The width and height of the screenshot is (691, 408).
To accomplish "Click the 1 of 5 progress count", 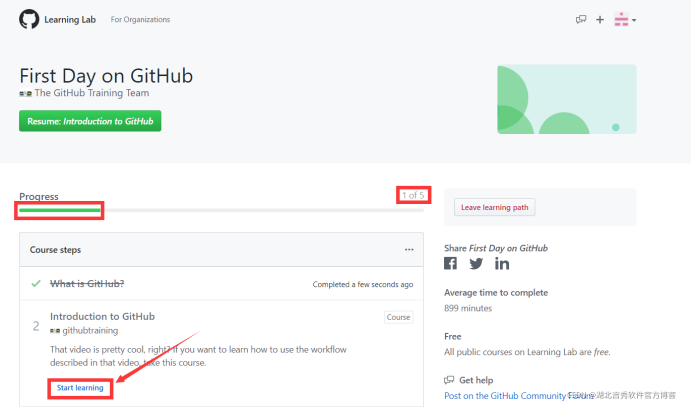I will click(x=413, y=195).
